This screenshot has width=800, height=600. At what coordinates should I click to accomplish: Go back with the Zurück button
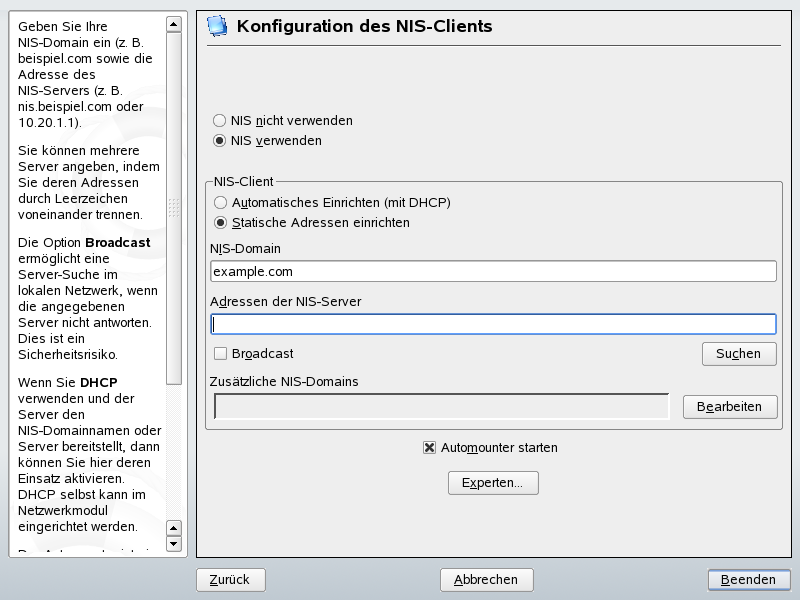(x=230, y=580)
